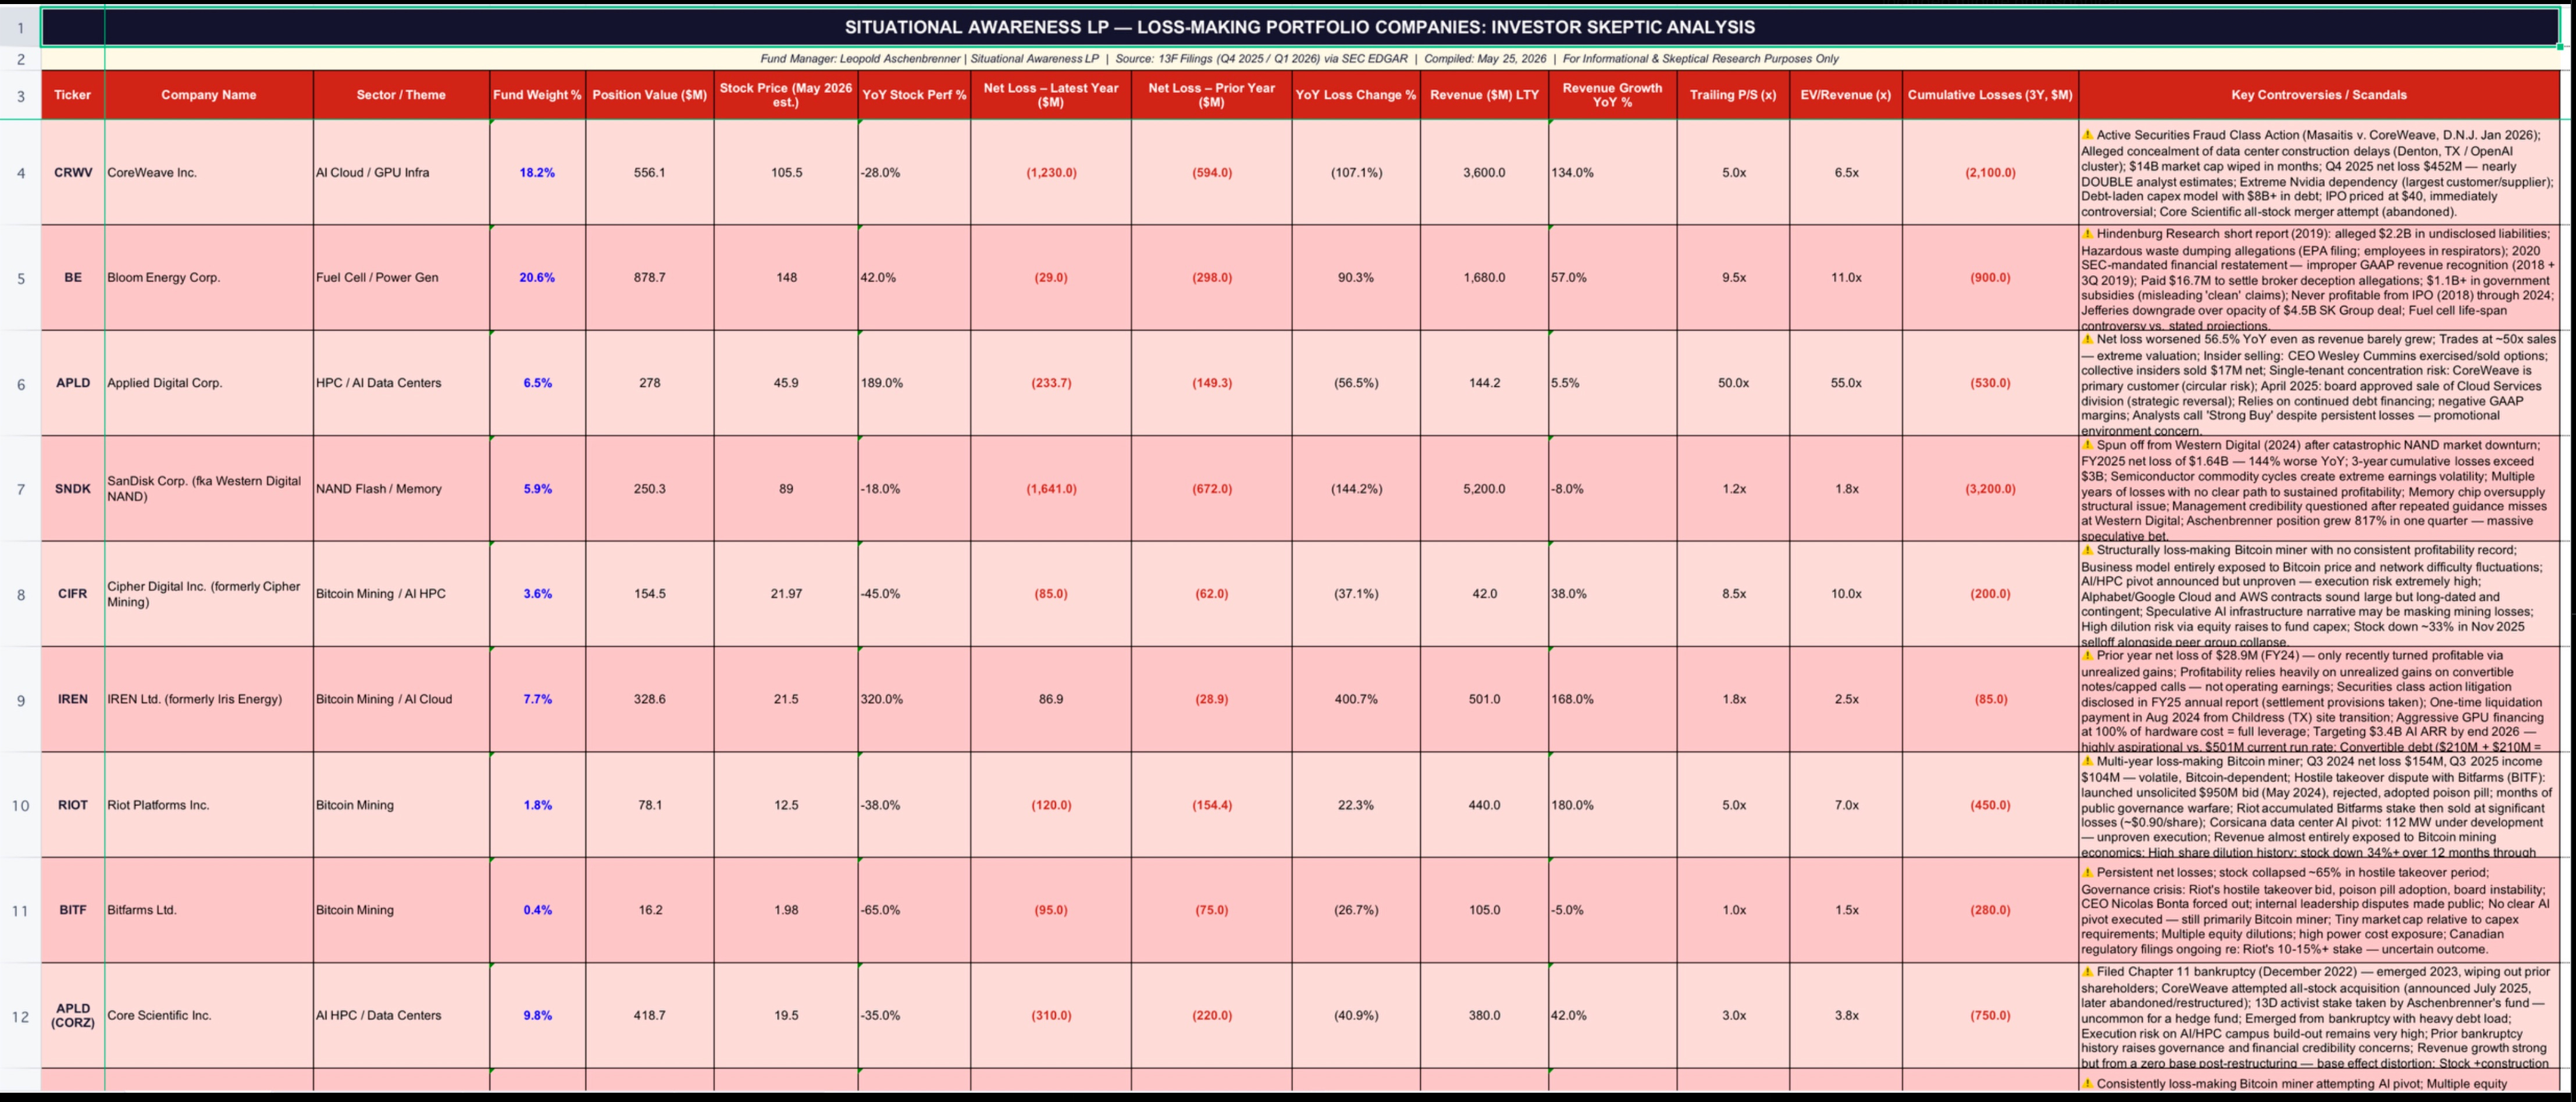Select 'Stock Price (May 2026 est.)' header

[786, 95]
